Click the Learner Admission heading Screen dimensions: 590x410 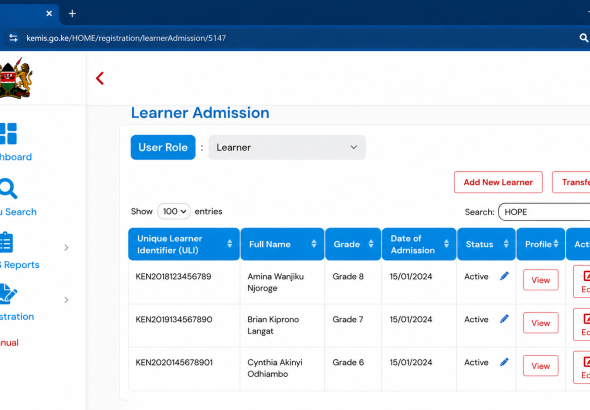click(200, 113)
